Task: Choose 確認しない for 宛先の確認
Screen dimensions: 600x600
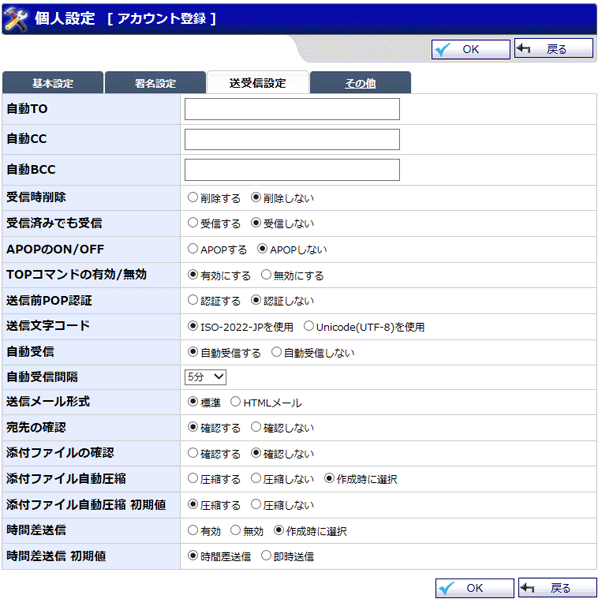Action: pos(256,427)
